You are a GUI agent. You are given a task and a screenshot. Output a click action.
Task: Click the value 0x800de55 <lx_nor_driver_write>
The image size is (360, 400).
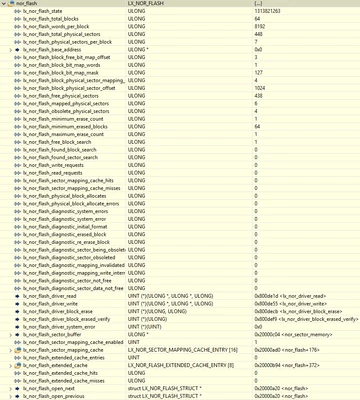291,304
